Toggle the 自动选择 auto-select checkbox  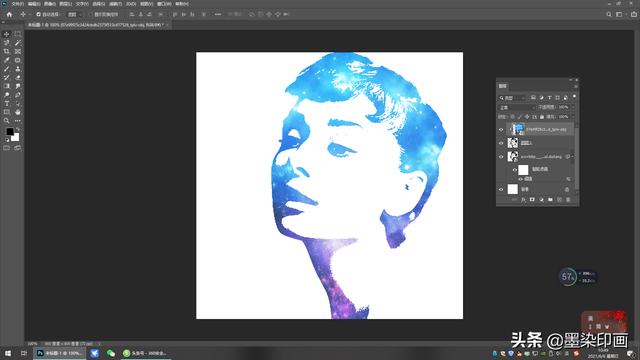click(38, 14)
